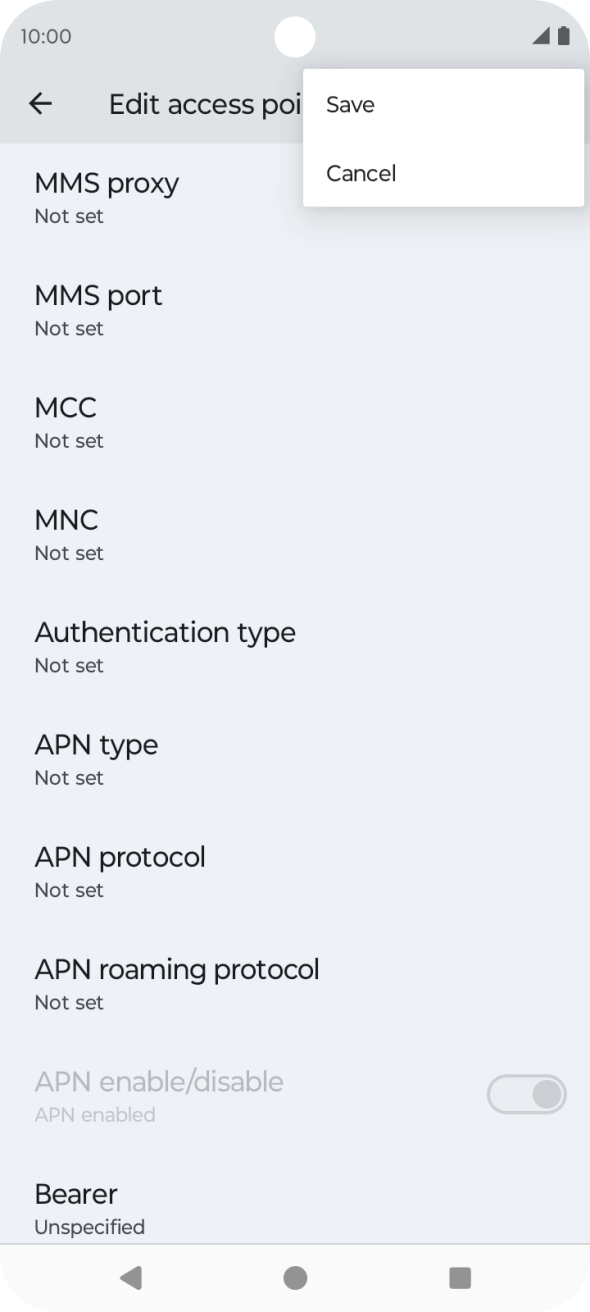The width and height of the screenshot is (590, 1312).
Task: Open the APN type setting
Action: coord(295,759)
